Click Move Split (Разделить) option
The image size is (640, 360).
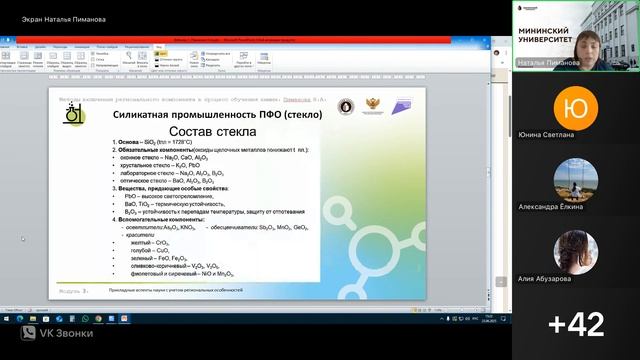pyautogui.click(x=211, y=65)
